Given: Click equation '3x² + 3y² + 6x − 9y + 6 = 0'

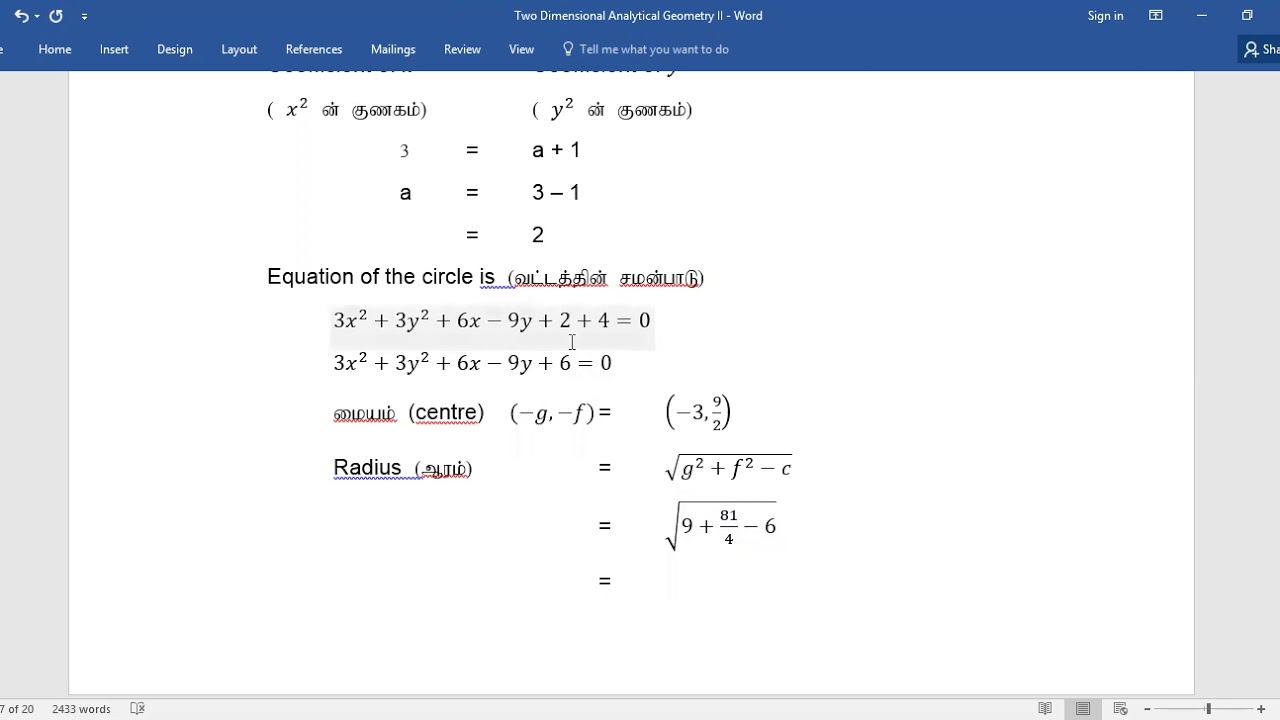Looking at the screenshot, I should tap(473, 363).
